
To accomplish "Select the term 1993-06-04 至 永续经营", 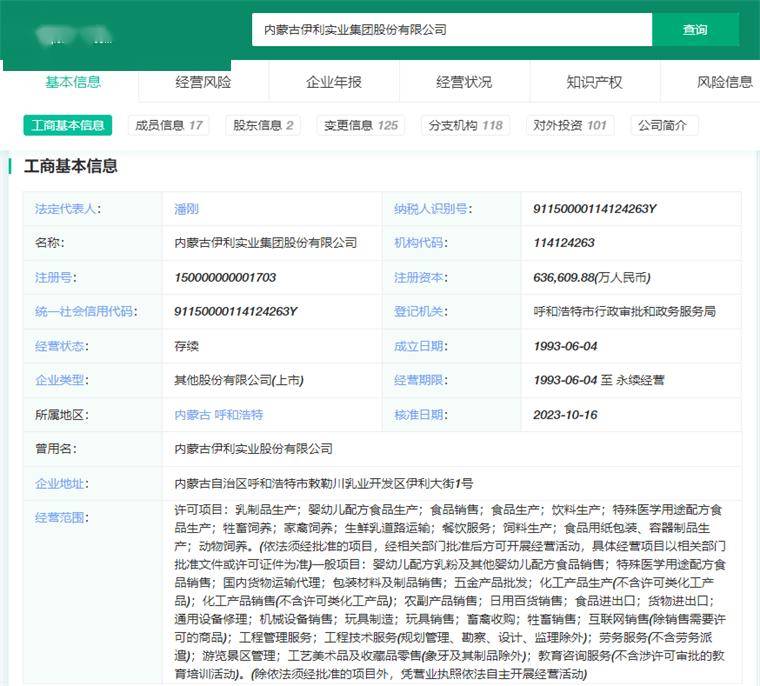I will 599,380.
